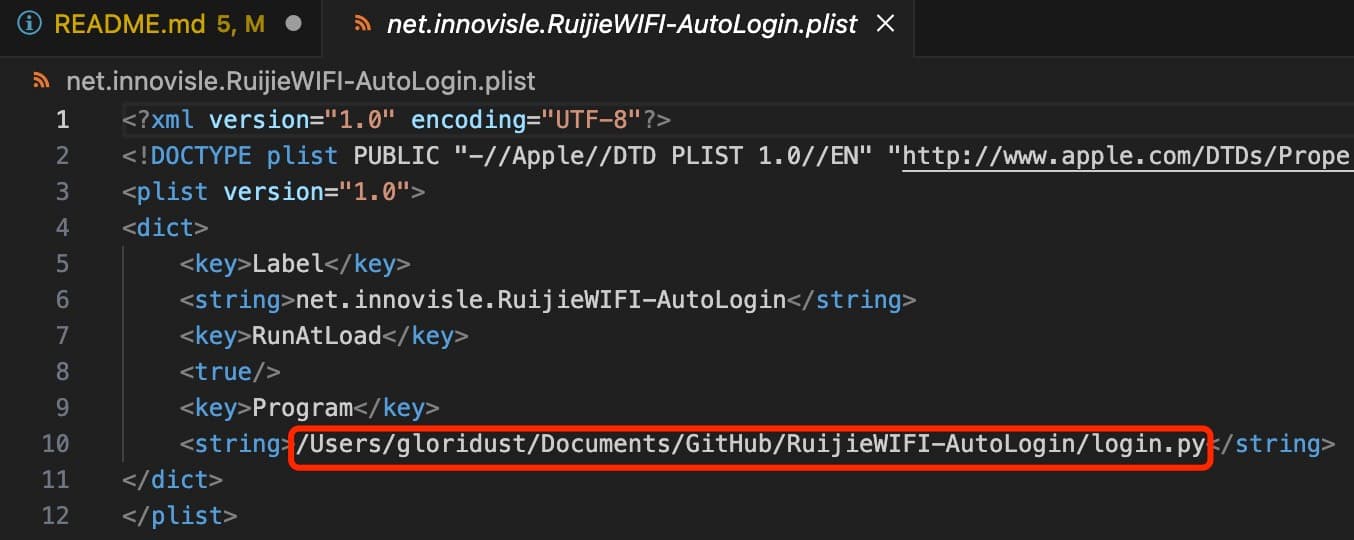Click the plist file icon in breadcrumb

click(42, 80)
